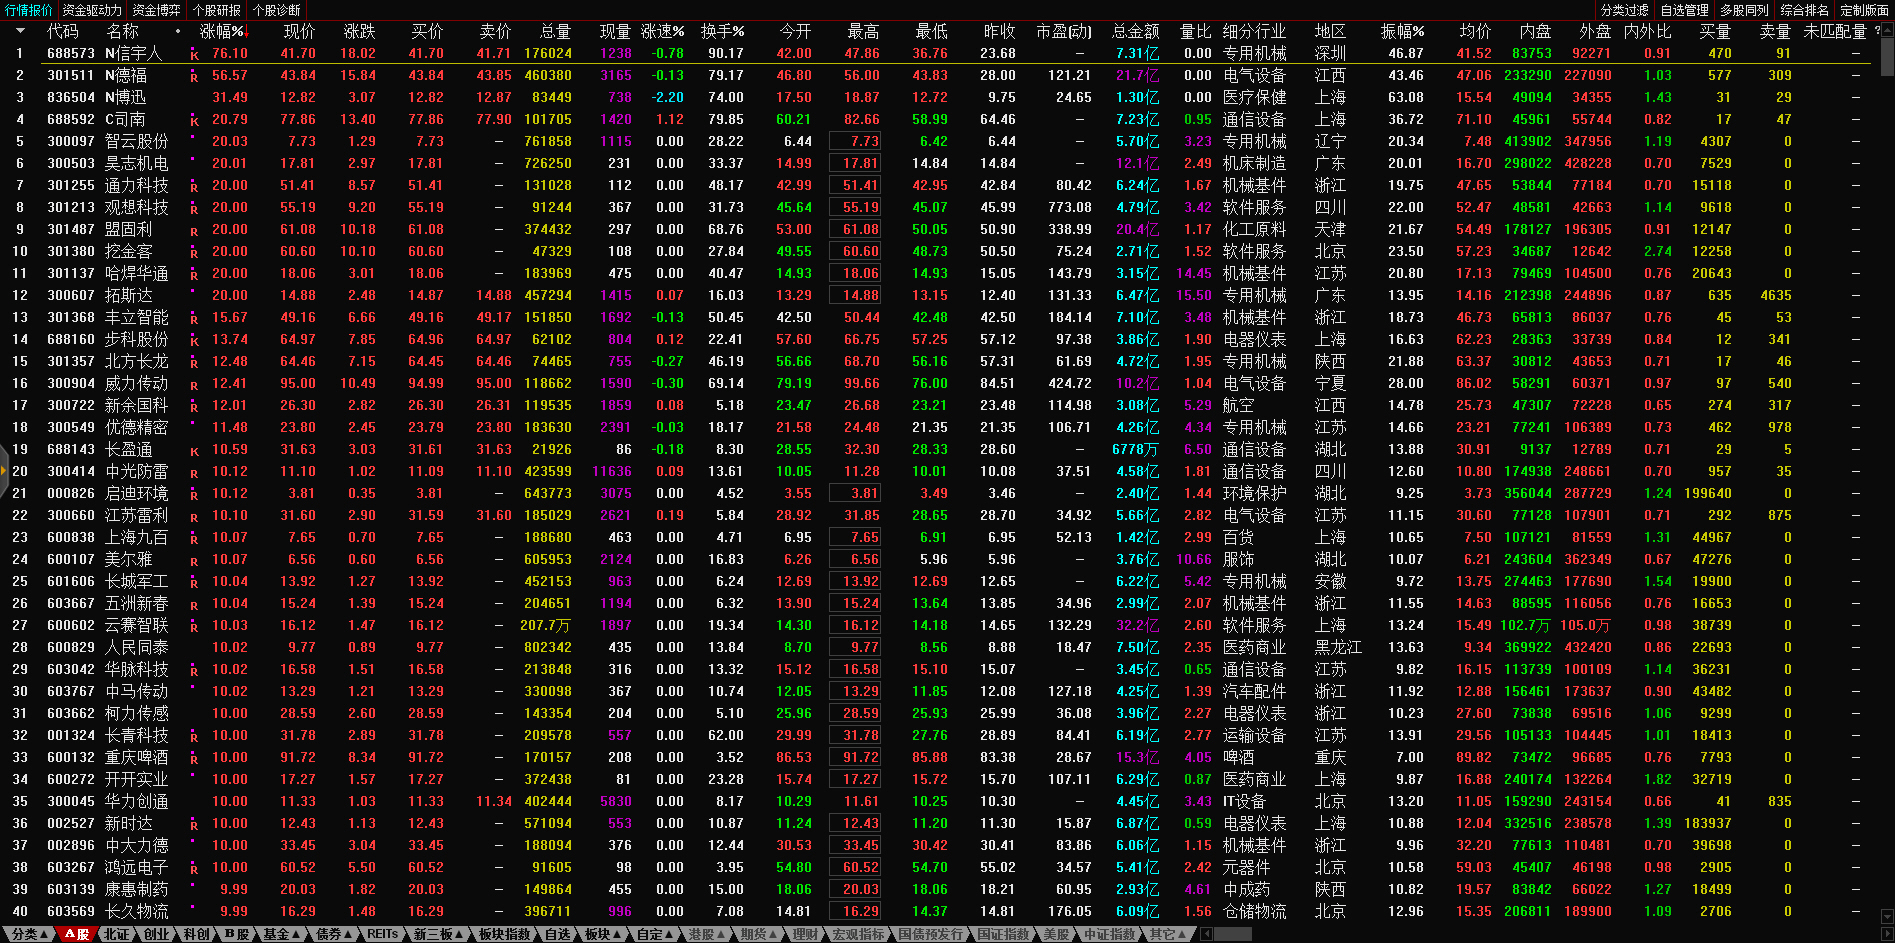Expand the 新三板 tab menu

coord(438,934)
